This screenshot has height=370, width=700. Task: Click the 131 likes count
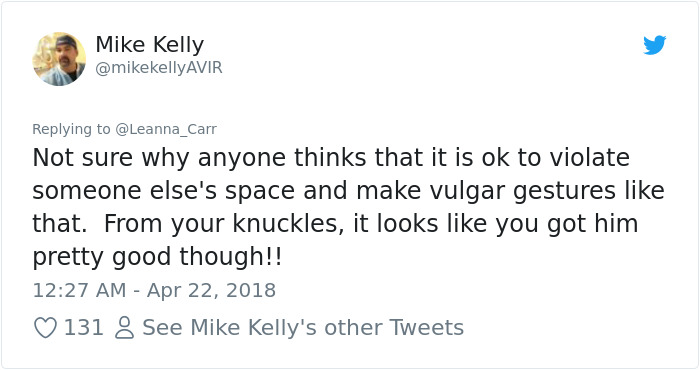click(83, 327)
